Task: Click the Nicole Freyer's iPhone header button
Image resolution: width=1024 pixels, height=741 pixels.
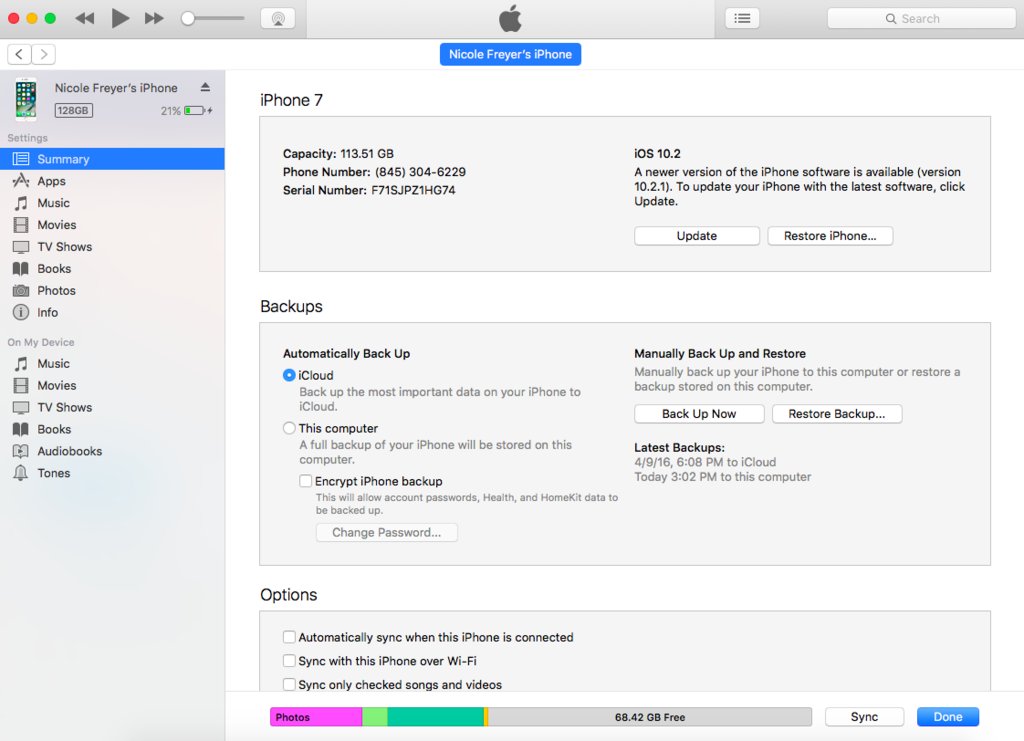Action: tap(510, 54)
